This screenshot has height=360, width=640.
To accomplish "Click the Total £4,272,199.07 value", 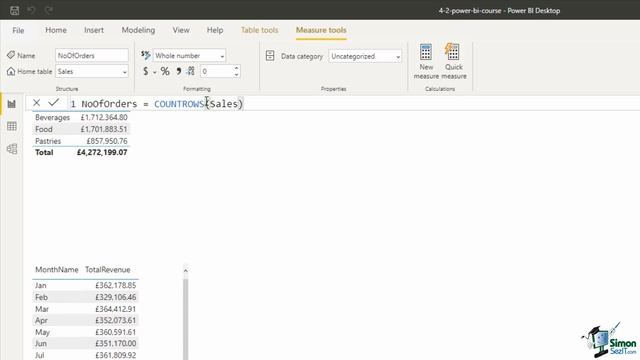I will [102, 152].
